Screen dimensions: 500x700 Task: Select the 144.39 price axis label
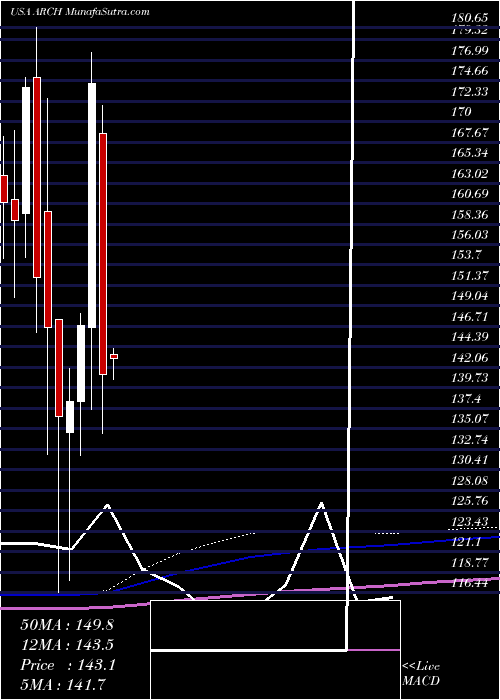coord(470,338)
